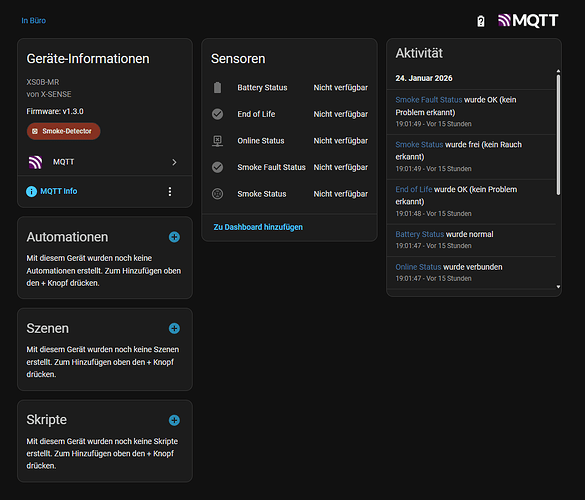Select the Smoke-Detector label chip
This screenshot has height=500, width=585.
pyautogui.click(x=63, y=131)
